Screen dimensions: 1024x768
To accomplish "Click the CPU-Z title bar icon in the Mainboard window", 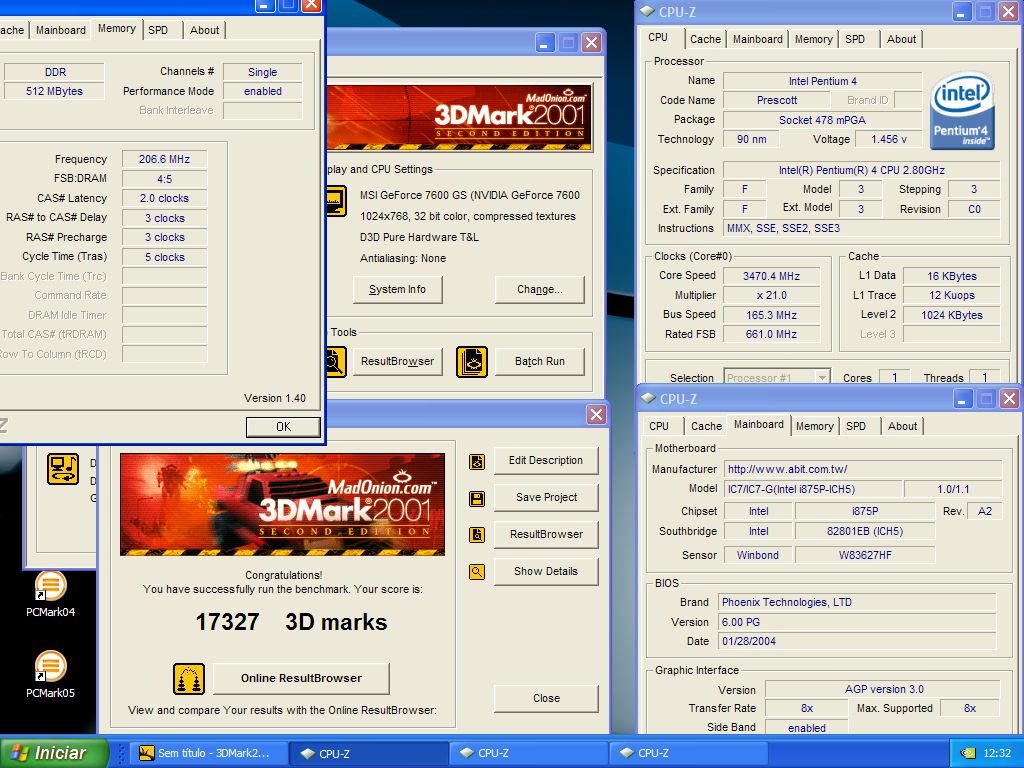I will 648,398.
